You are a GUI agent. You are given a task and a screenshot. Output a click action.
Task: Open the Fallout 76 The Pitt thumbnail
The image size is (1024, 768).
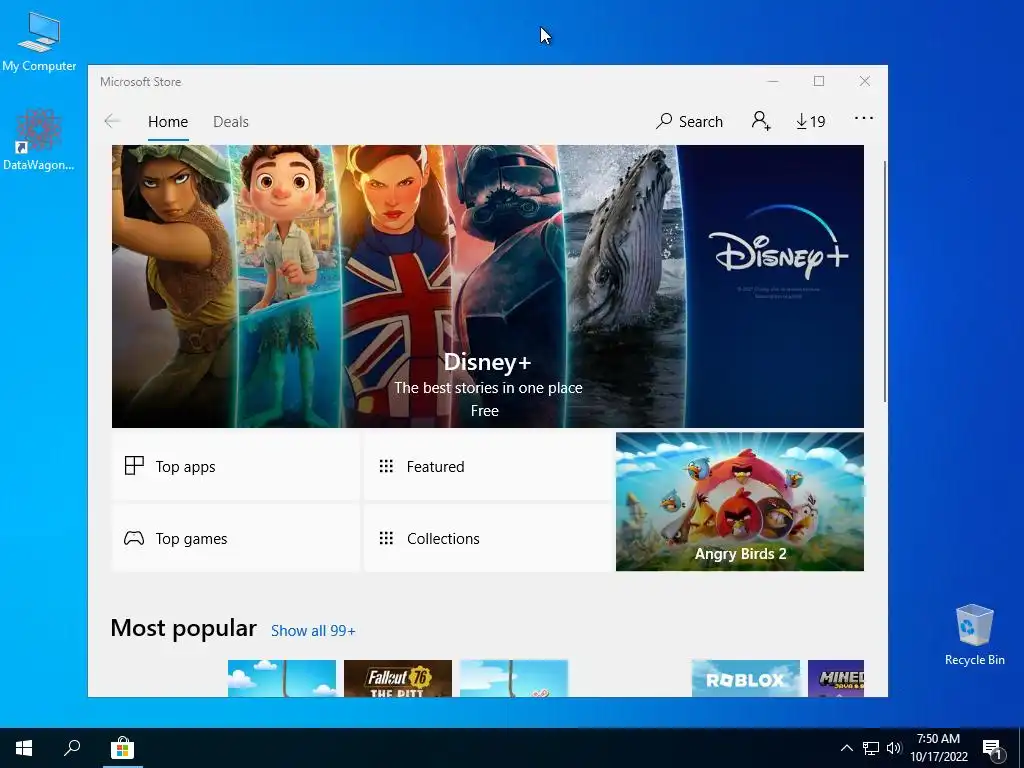click(x=398, y=678)
